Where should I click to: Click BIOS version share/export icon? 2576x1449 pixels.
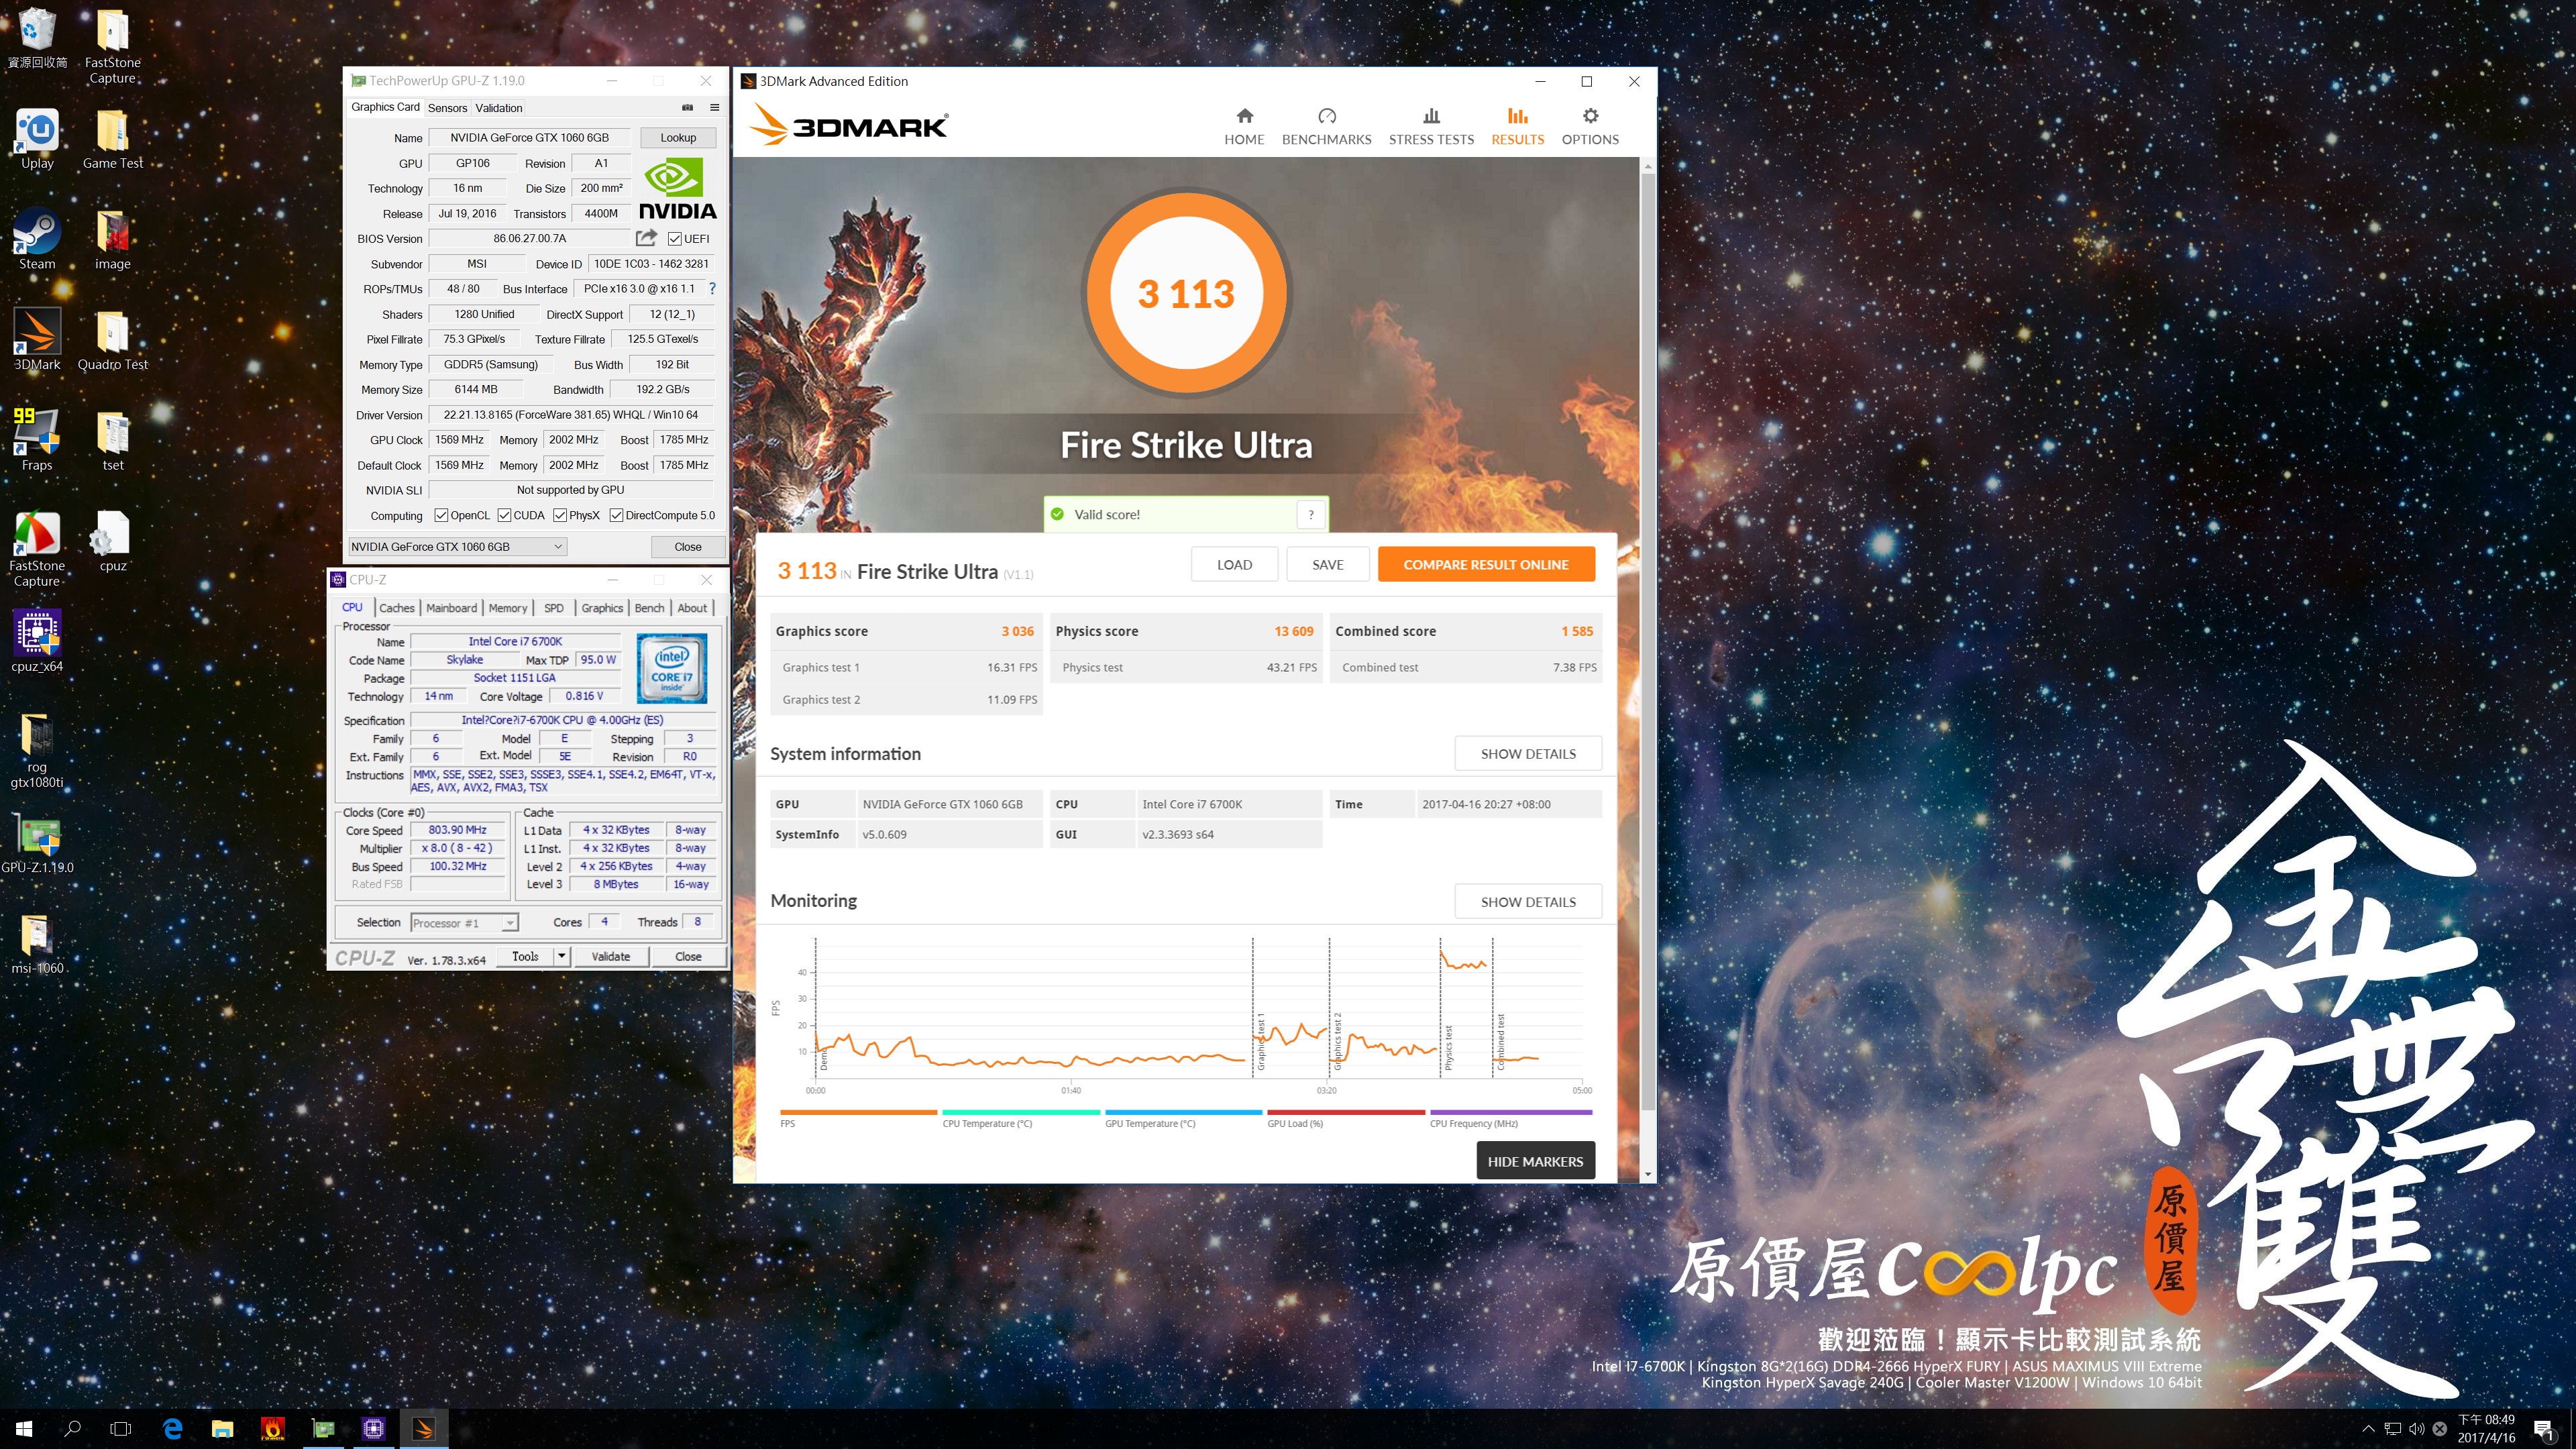[x=646, y=238]
